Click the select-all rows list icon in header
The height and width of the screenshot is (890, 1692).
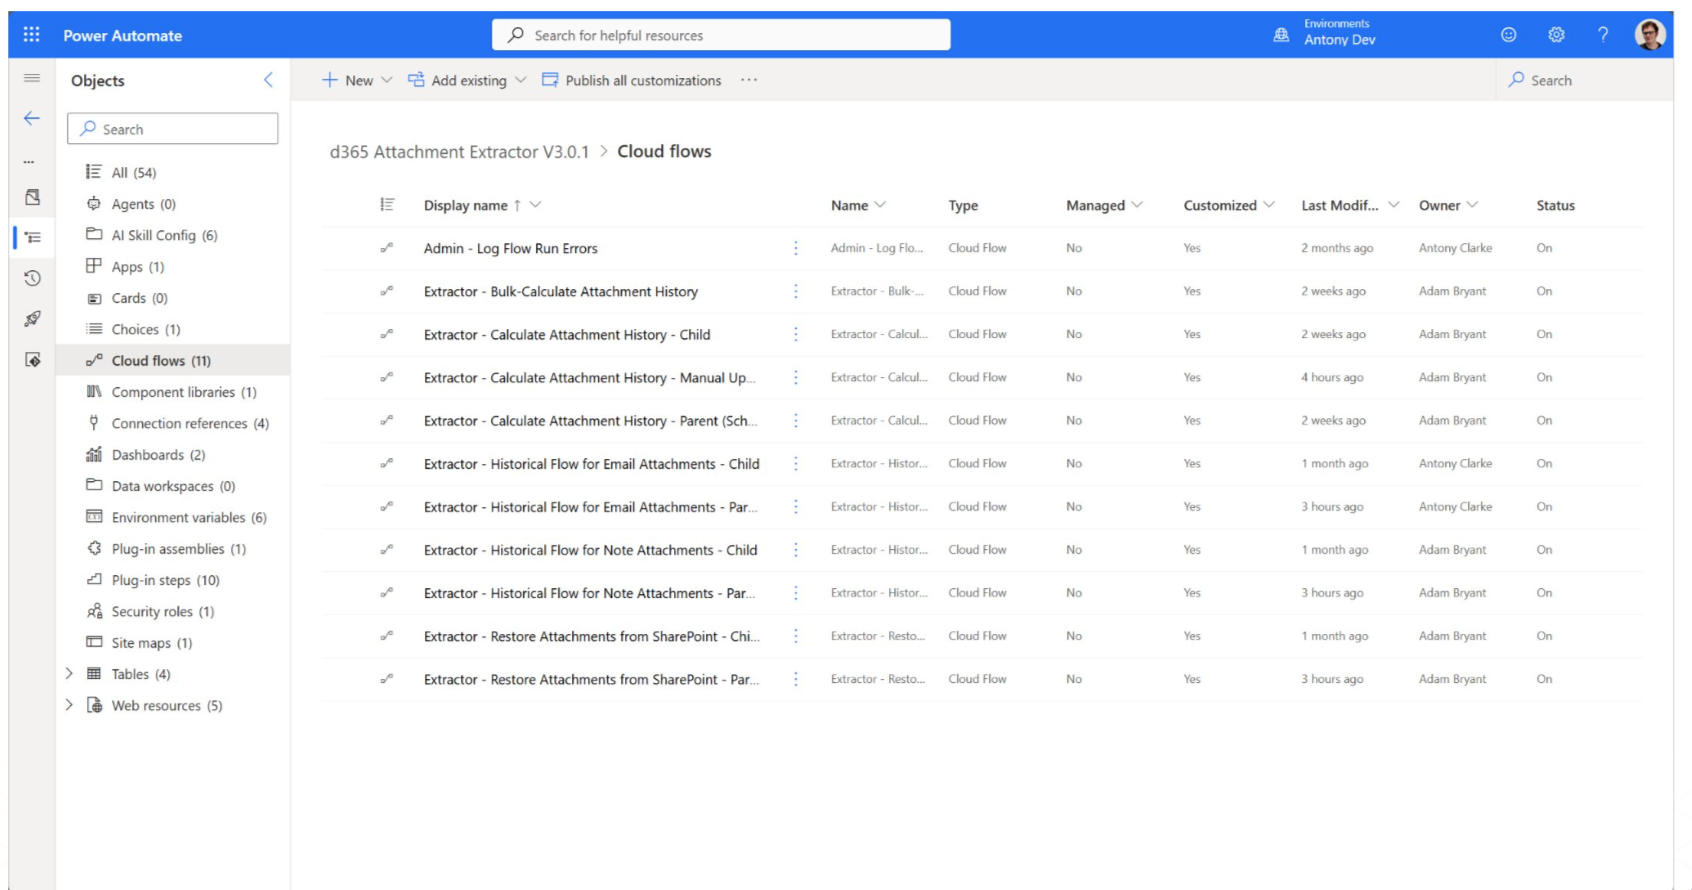pos(388,205)
